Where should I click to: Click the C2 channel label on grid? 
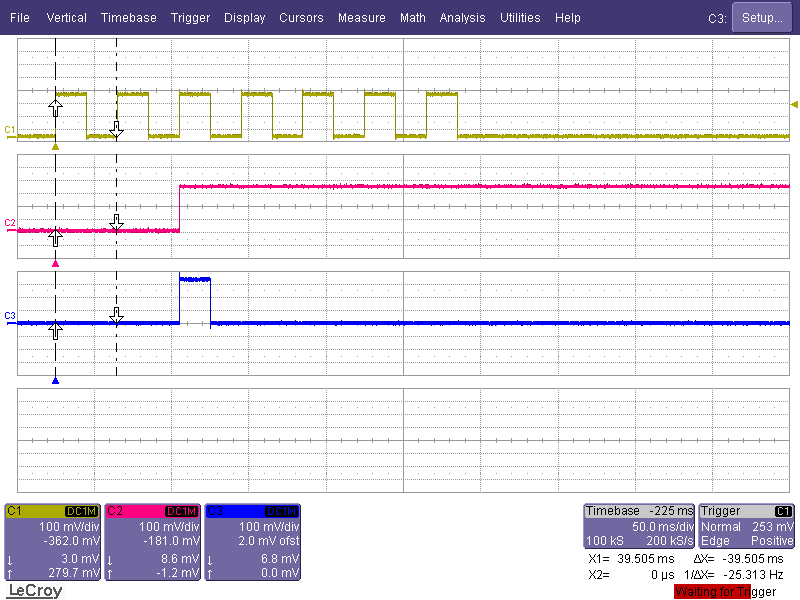10,222
